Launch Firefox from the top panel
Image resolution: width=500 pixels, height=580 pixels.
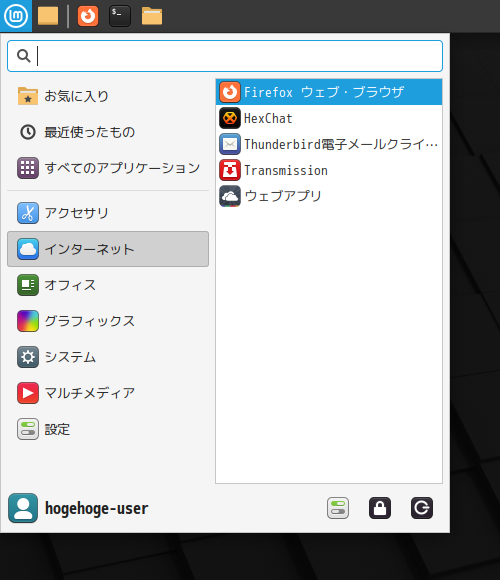coord(88,16)
